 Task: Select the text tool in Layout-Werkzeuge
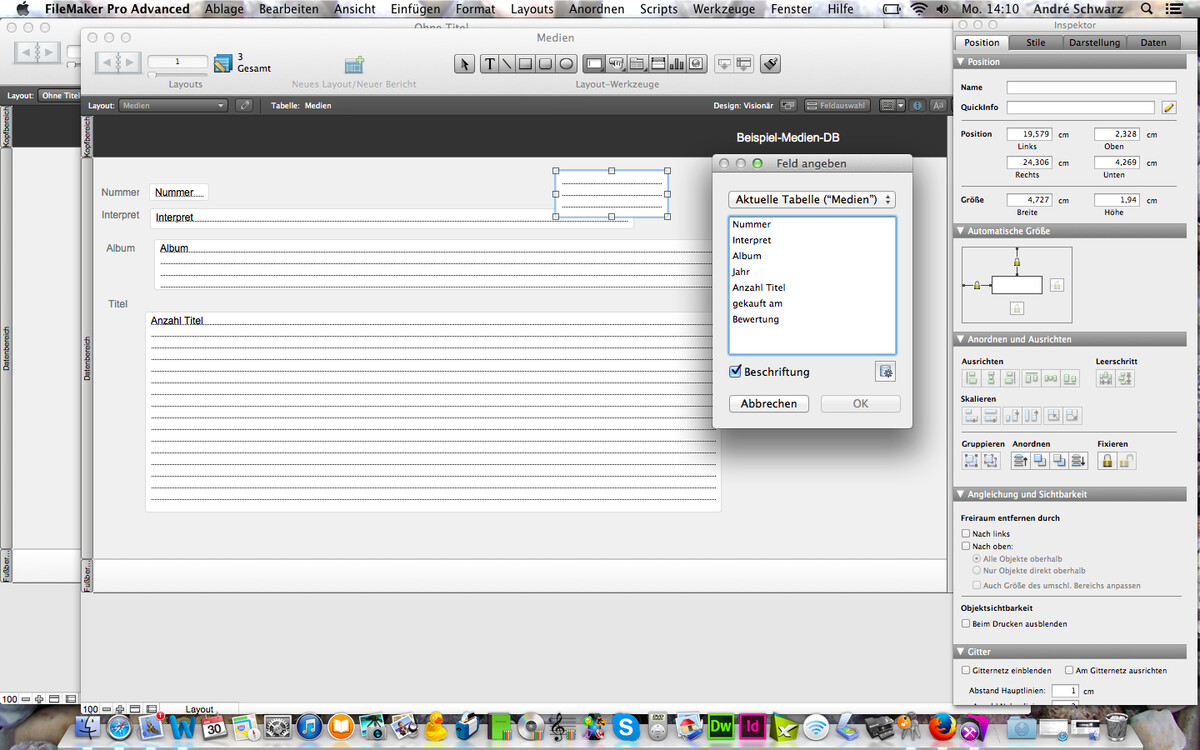[490, 64]
